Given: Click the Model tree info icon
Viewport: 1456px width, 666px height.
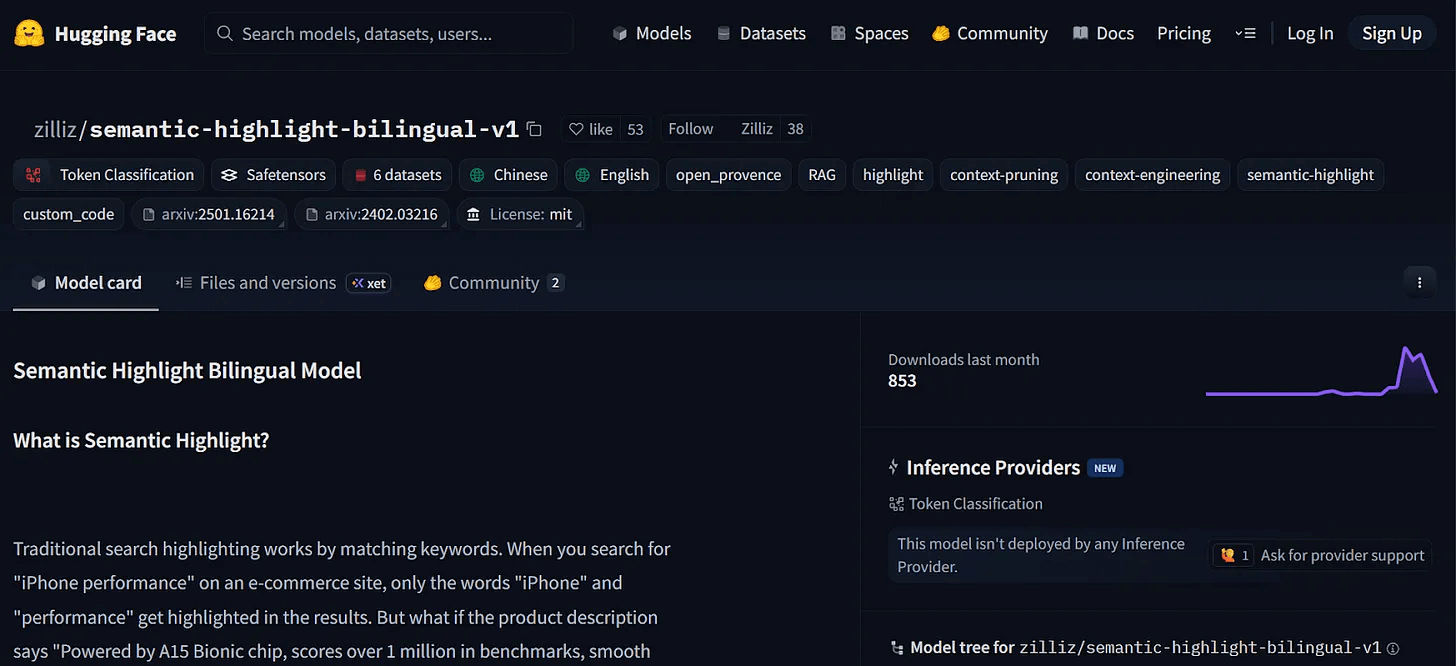Looking at the screenshot, I should [x=1393, y=648].
